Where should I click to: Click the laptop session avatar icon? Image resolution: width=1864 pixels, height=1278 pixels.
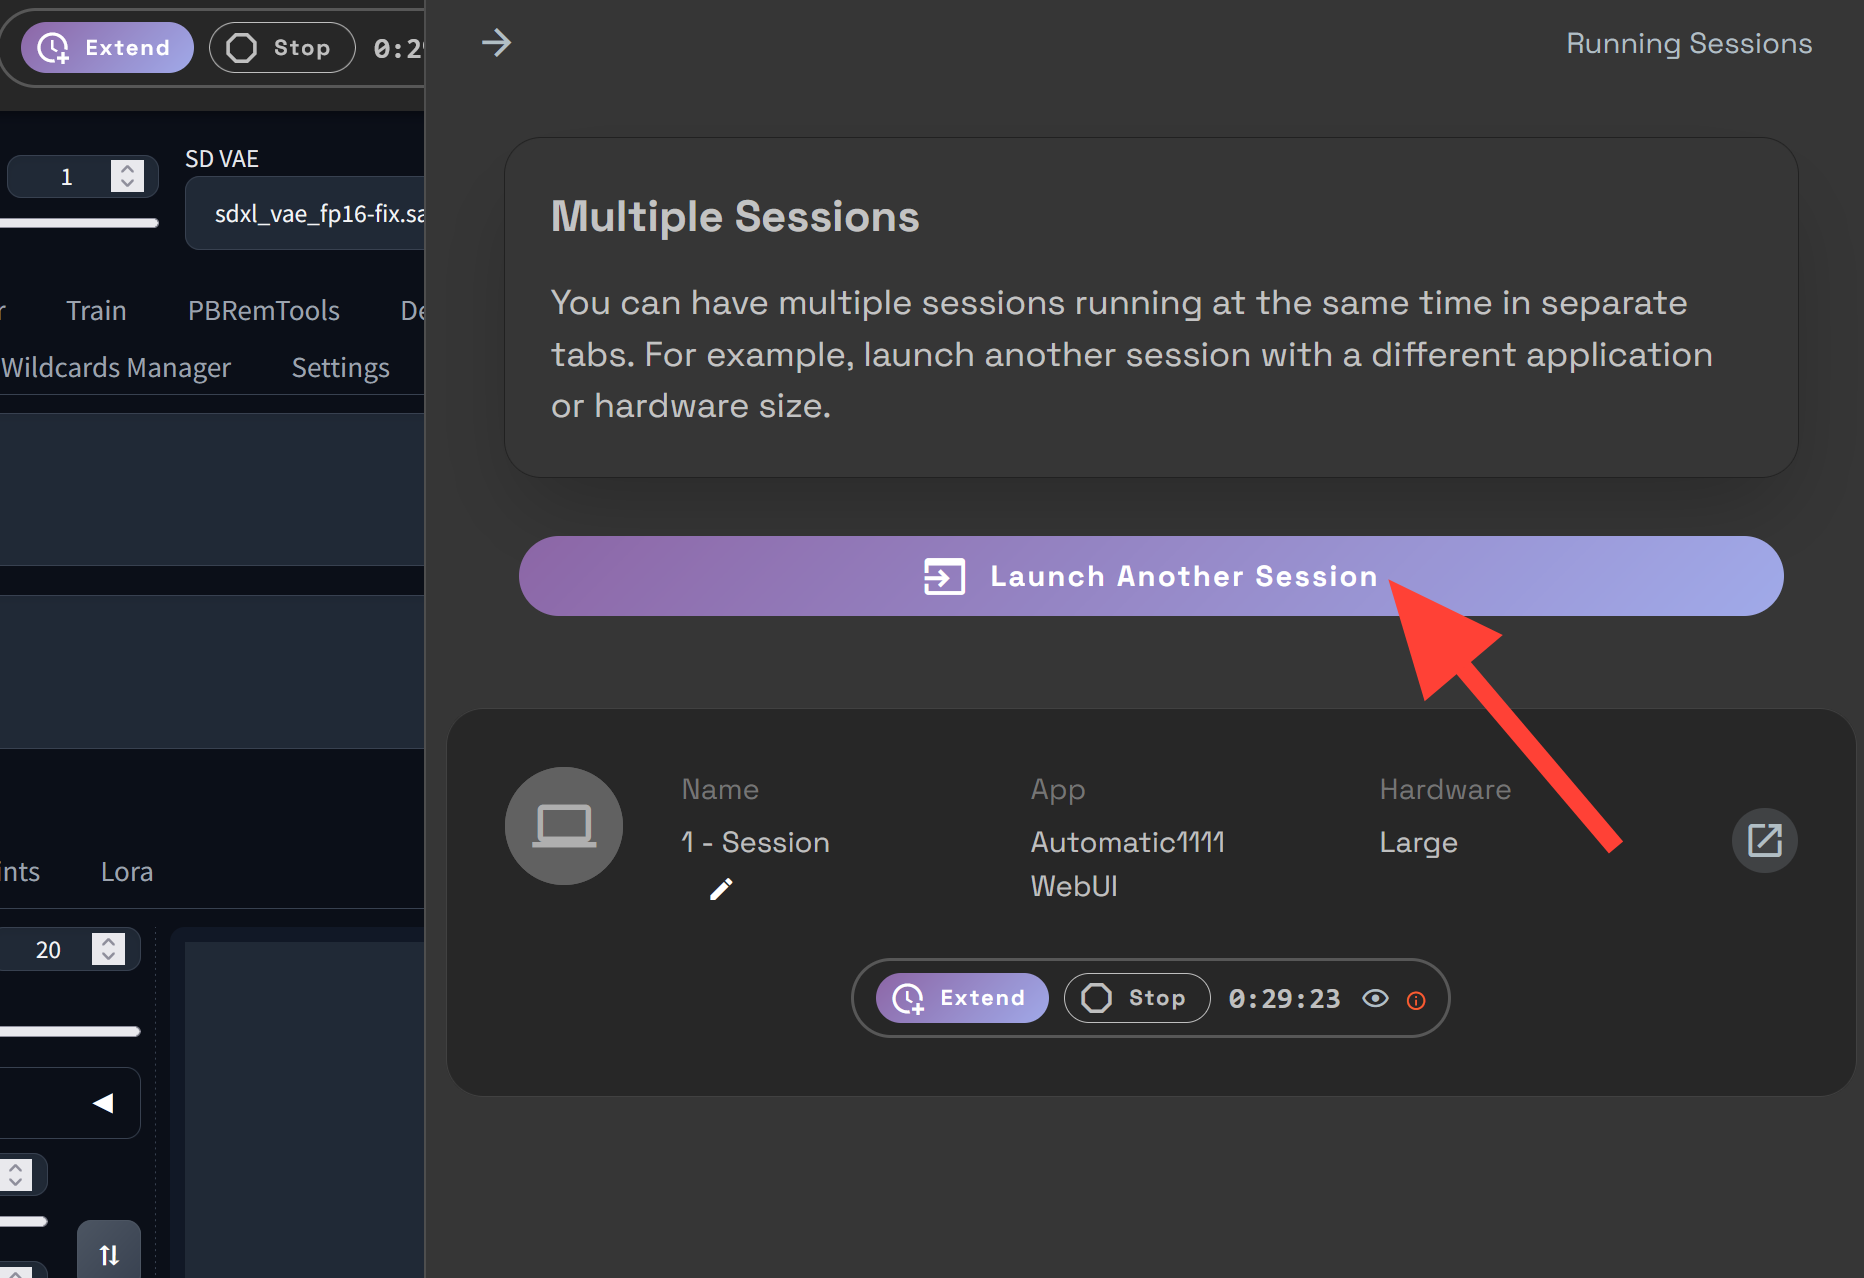[x=564, y=826]
